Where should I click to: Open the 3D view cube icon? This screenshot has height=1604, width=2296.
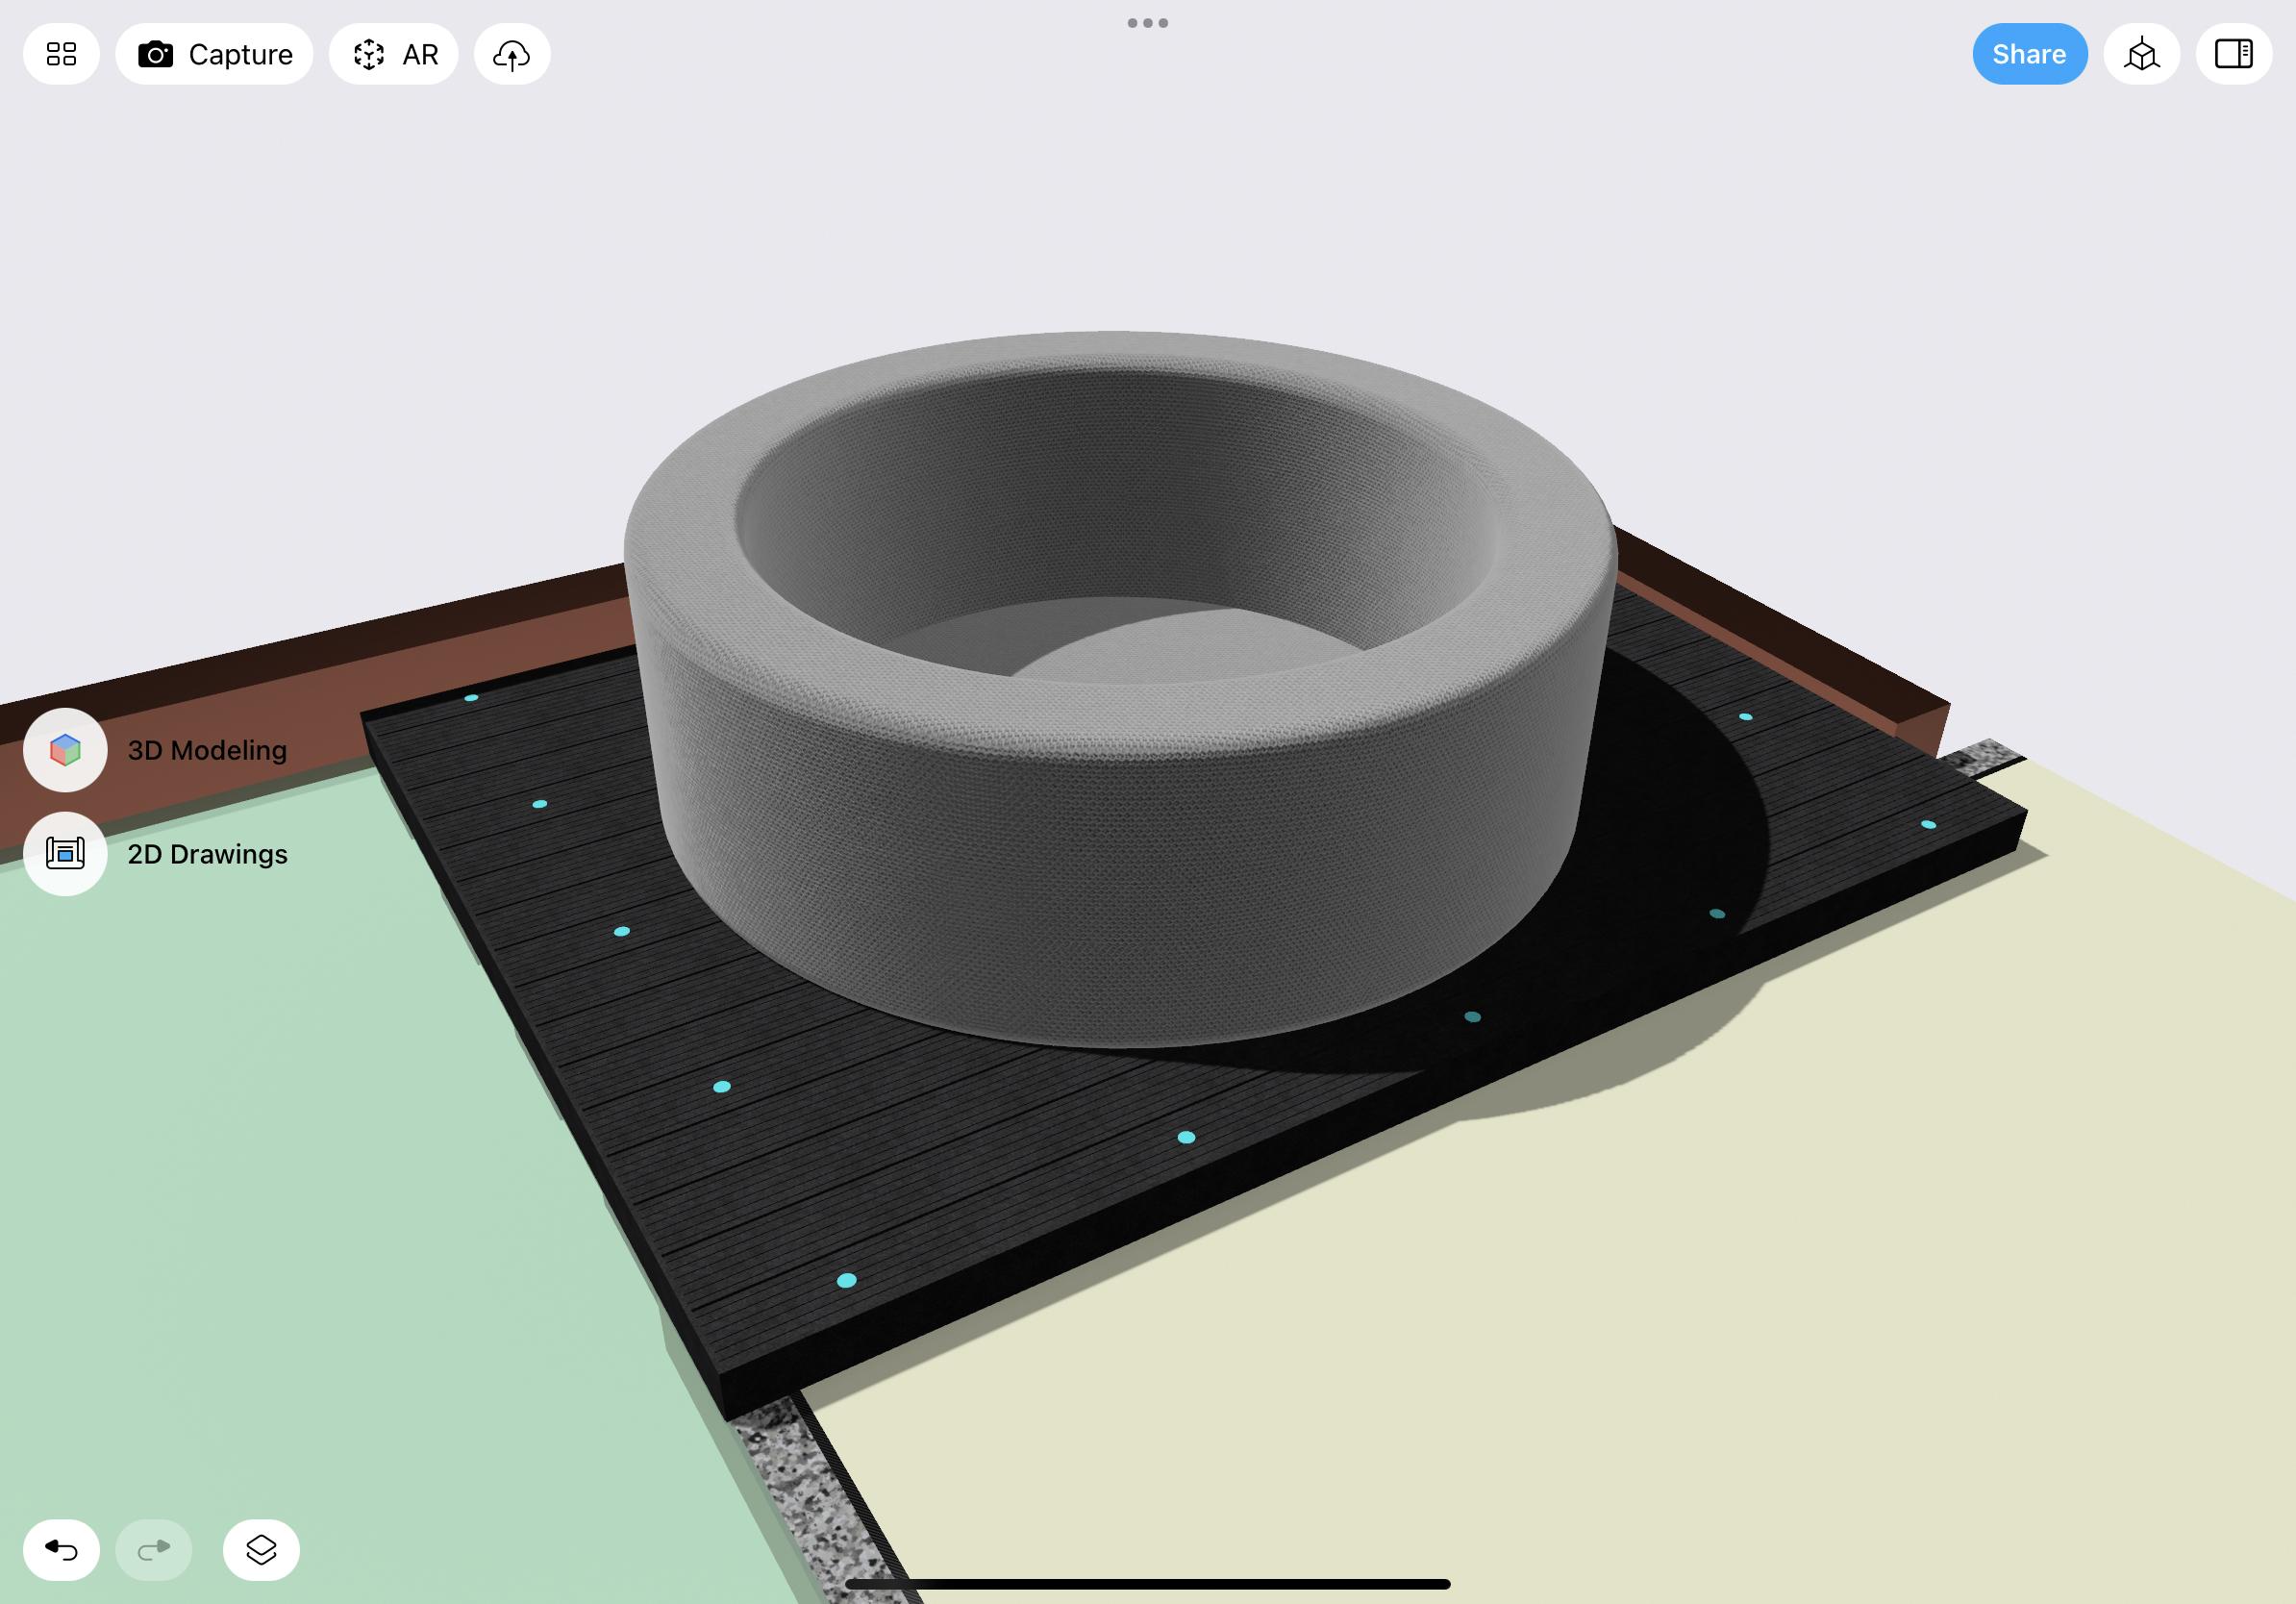(2141, 54)
